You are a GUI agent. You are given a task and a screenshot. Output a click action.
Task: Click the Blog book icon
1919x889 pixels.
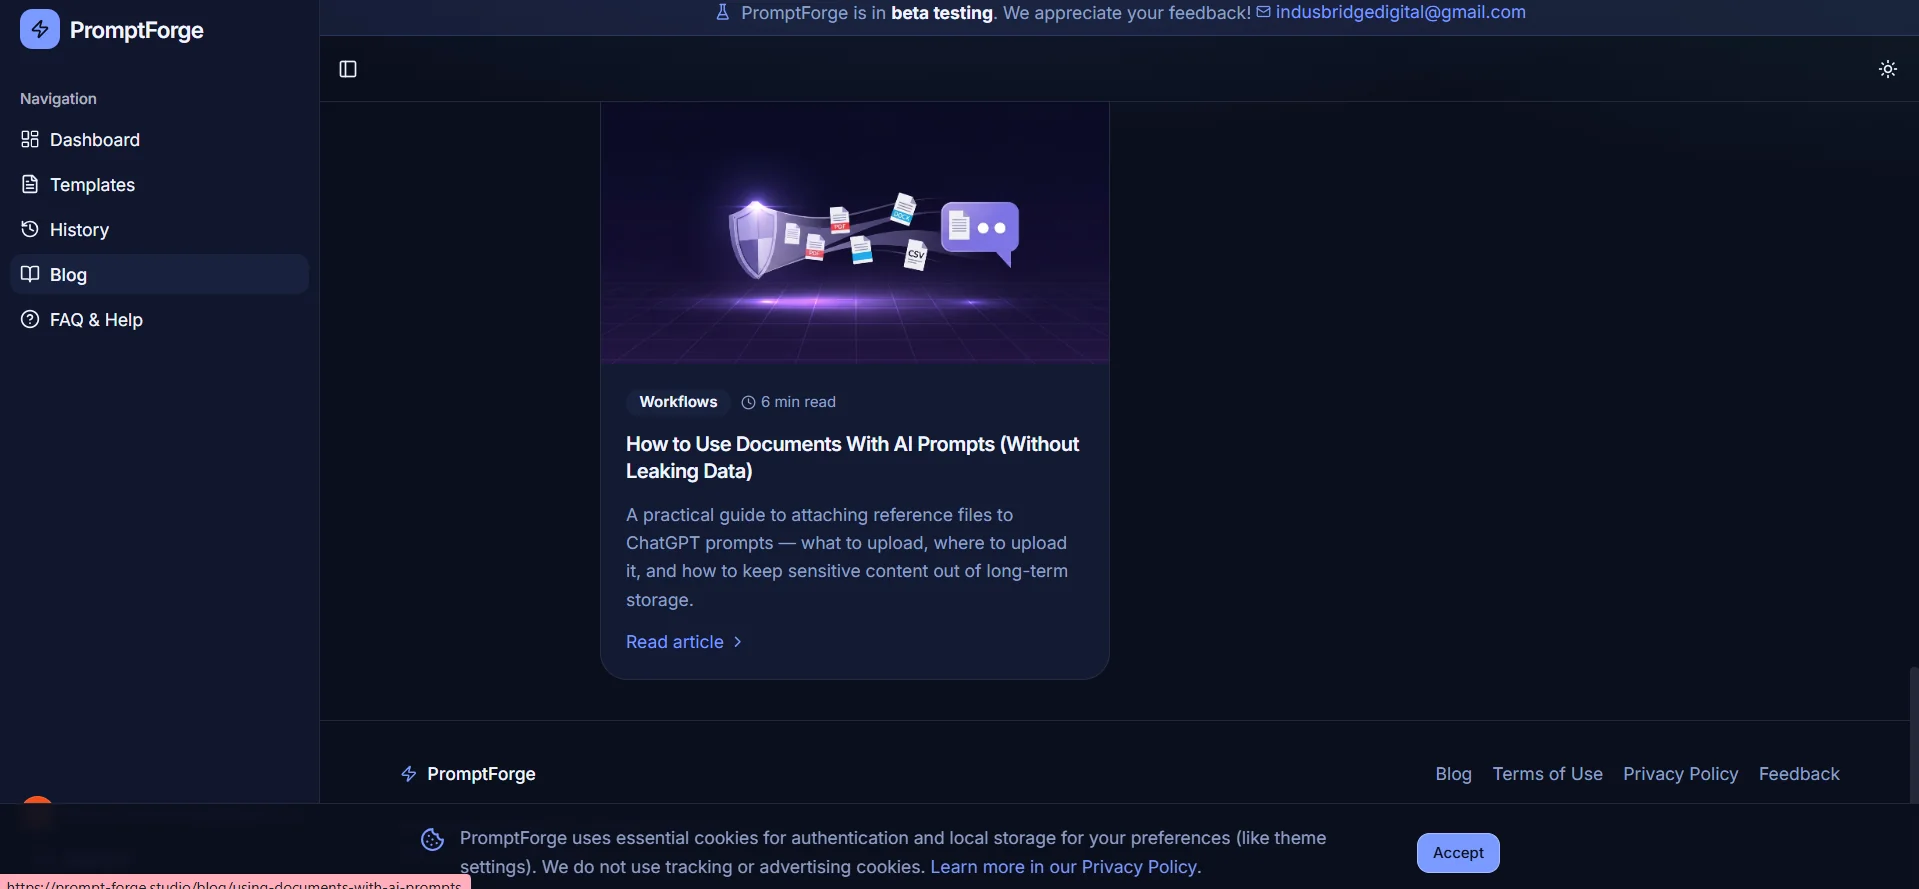[x=30, y=274]
